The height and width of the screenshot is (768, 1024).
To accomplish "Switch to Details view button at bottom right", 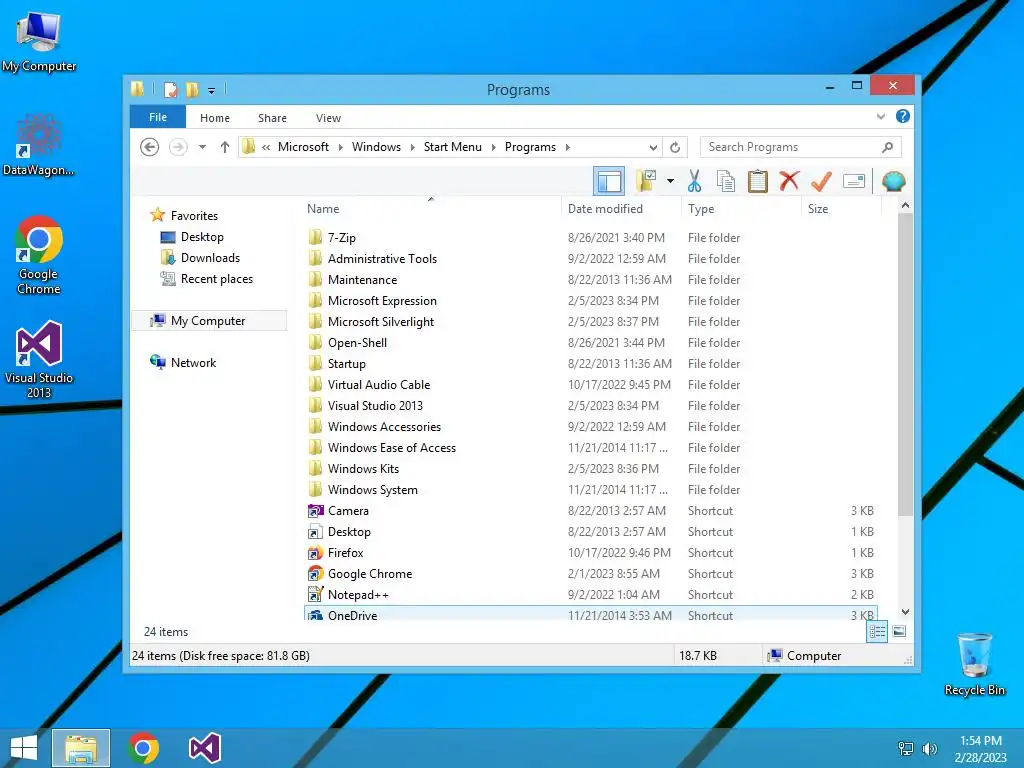I will [877, 632].
